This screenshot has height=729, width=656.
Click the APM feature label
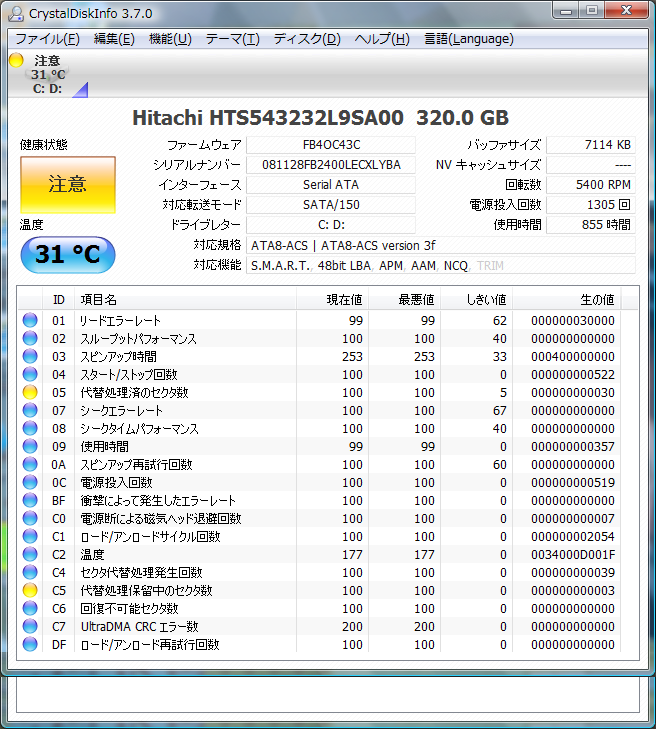[x=391, y=265]
